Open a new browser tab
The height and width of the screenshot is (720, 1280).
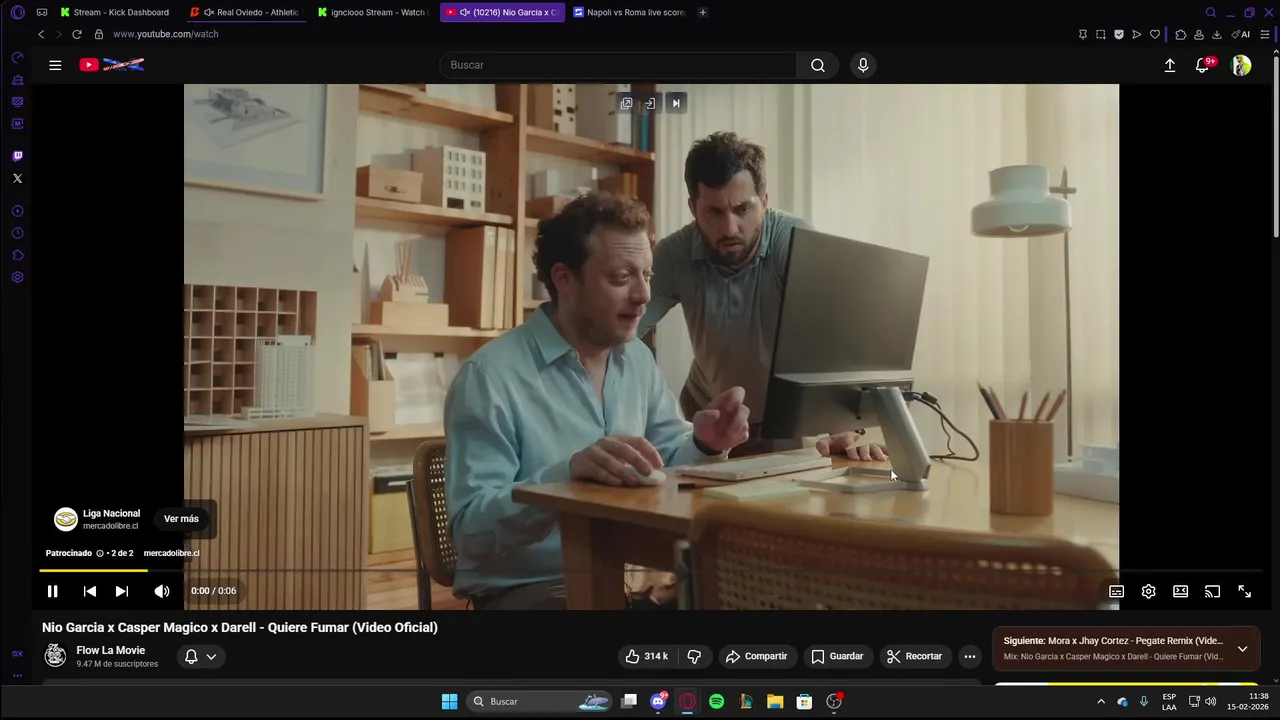[703, 12]
